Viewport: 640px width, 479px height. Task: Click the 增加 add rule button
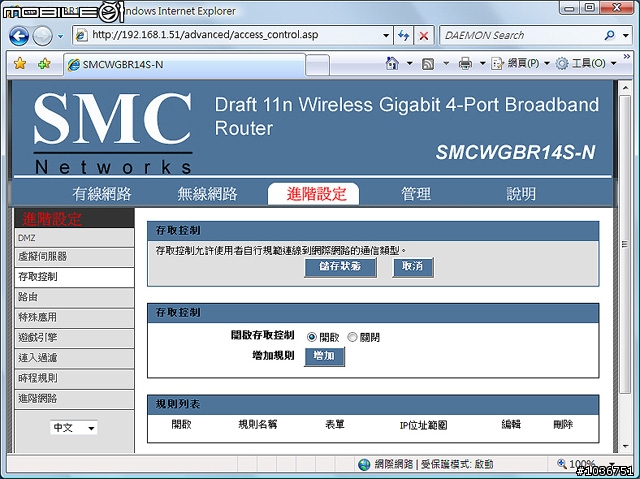coord(324,357)
